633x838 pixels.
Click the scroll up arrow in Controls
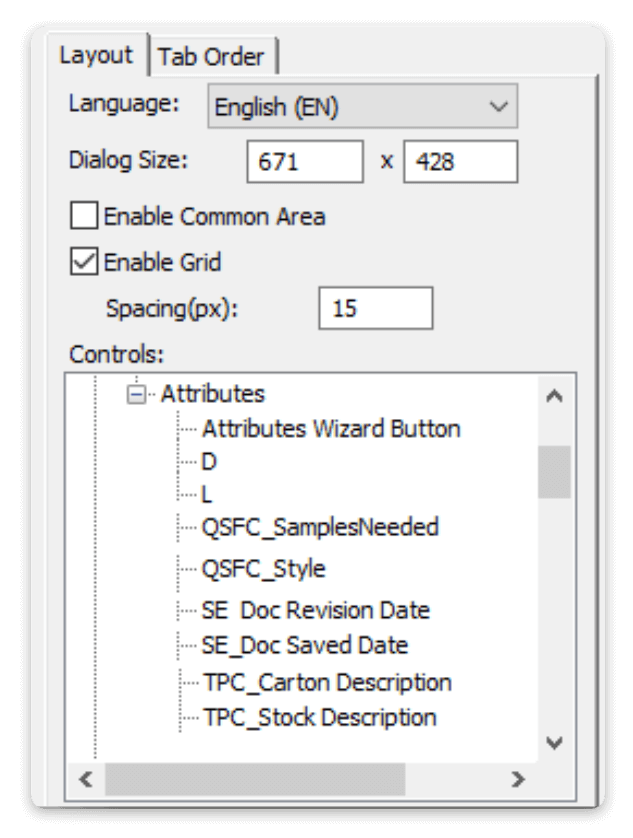pos(555,396)
